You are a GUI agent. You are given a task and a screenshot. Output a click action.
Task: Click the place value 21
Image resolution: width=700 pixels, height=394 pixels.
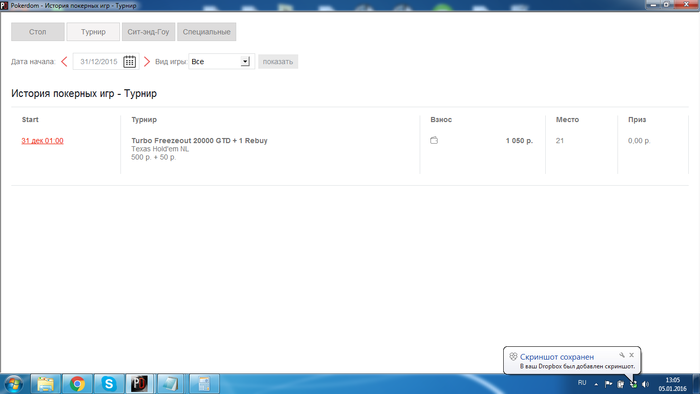tap(560, 141)
